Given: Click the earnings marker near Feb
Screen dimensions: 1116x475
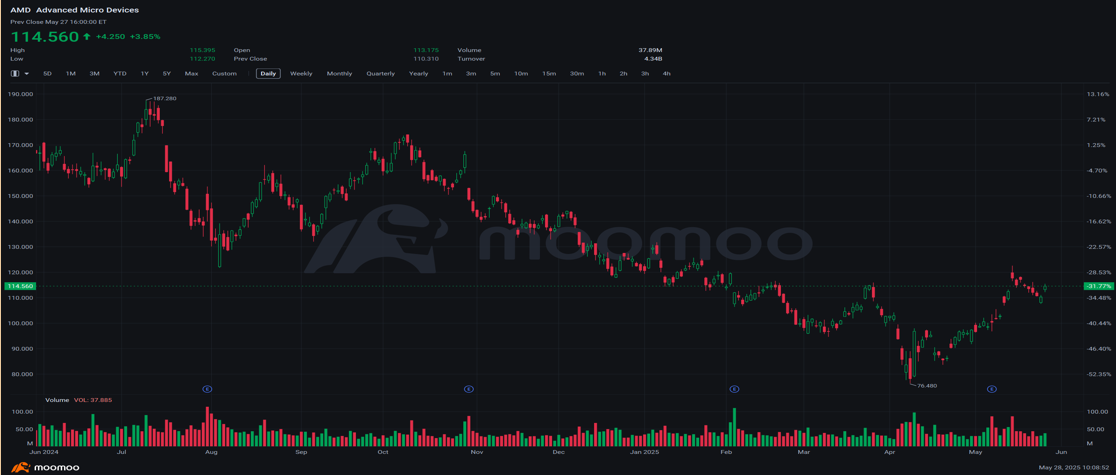Looking at the screenshot, I should [735, 389].
